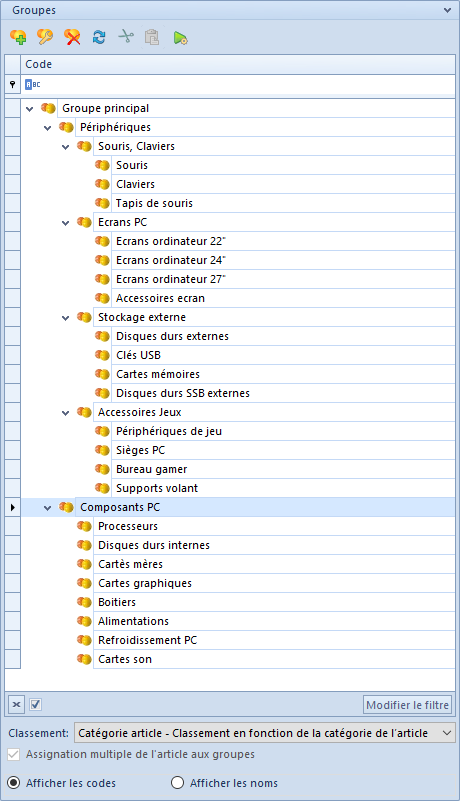460x801 pixels.
Task: Click the Paste clipboard icon
Action: (152, 37)
